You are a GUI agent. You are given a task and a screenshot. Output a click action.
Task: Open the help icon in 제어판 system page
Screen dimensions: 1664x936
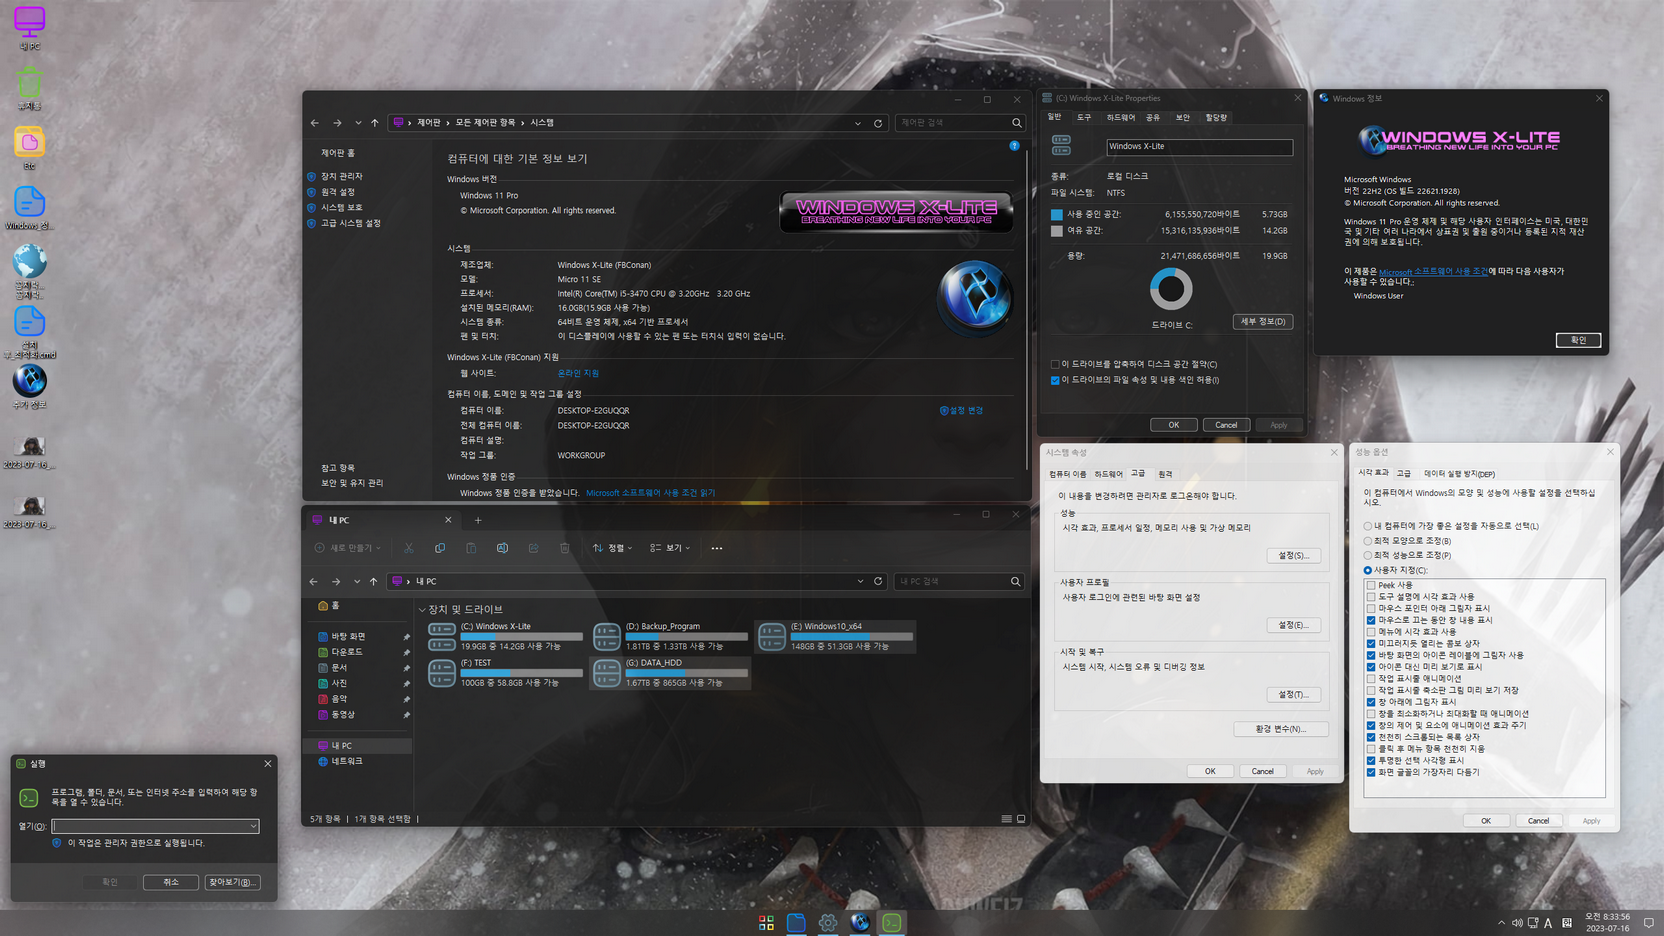coord(1014,146)
